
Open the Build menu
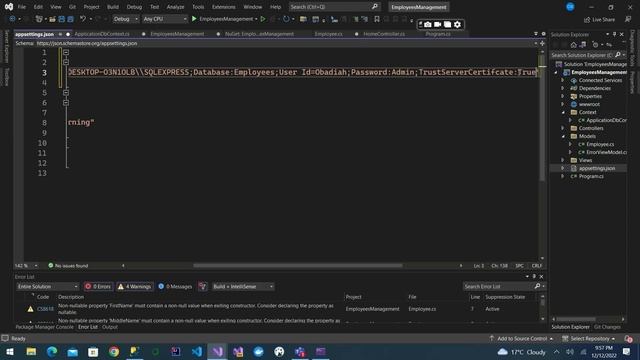[x=113, y=7]
